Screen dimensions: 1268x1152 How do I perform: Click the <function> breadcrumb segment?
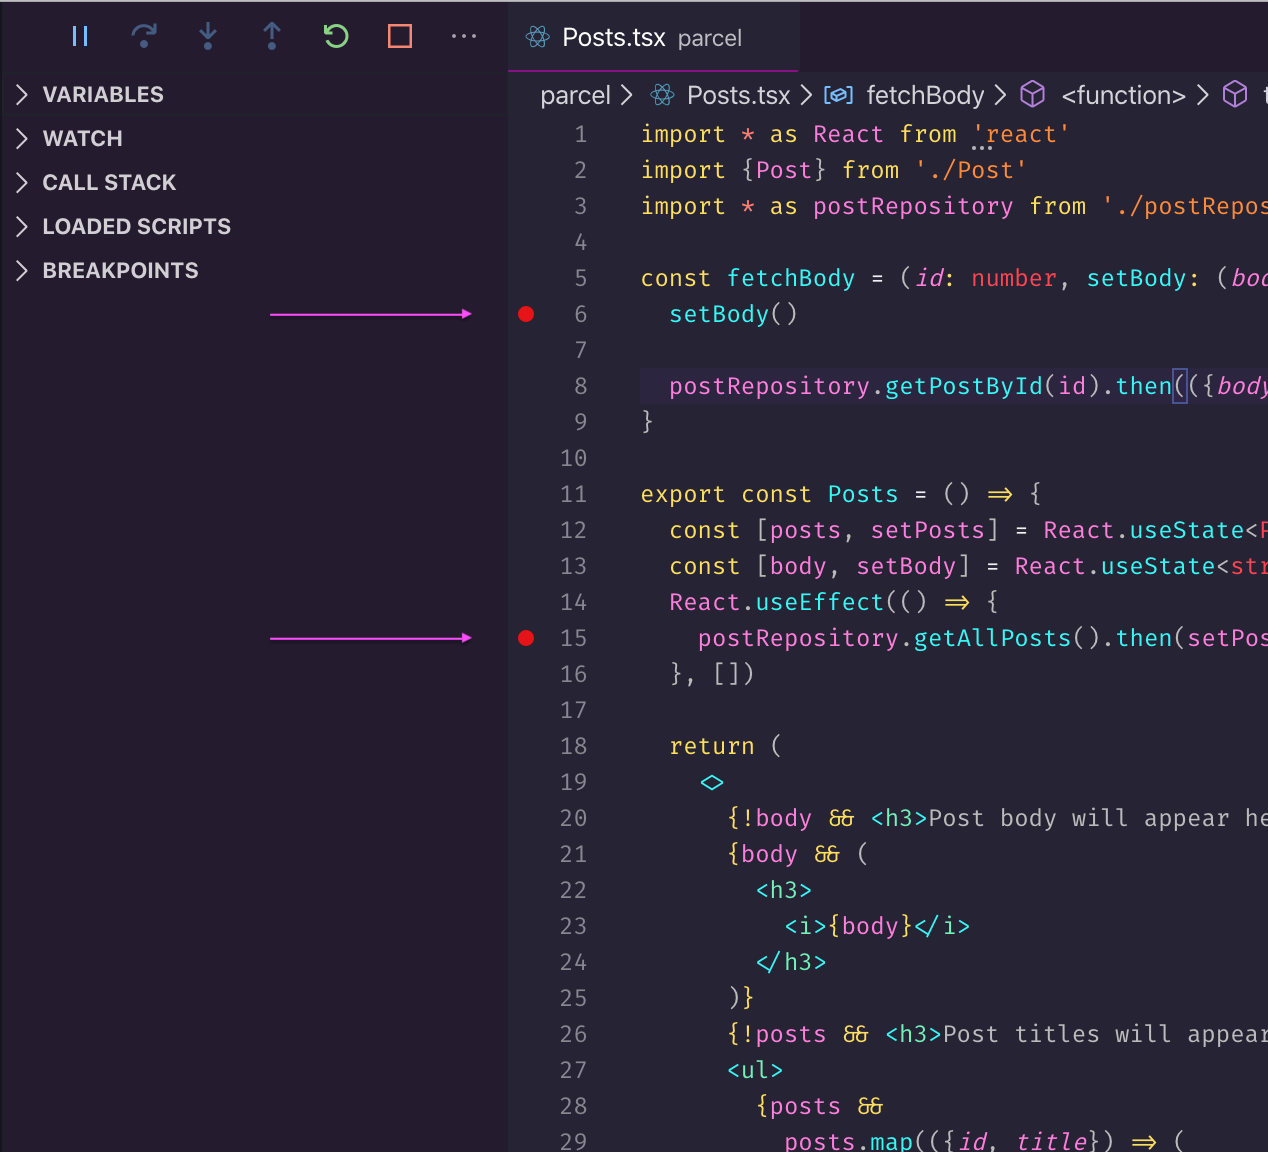point(1122,96)
